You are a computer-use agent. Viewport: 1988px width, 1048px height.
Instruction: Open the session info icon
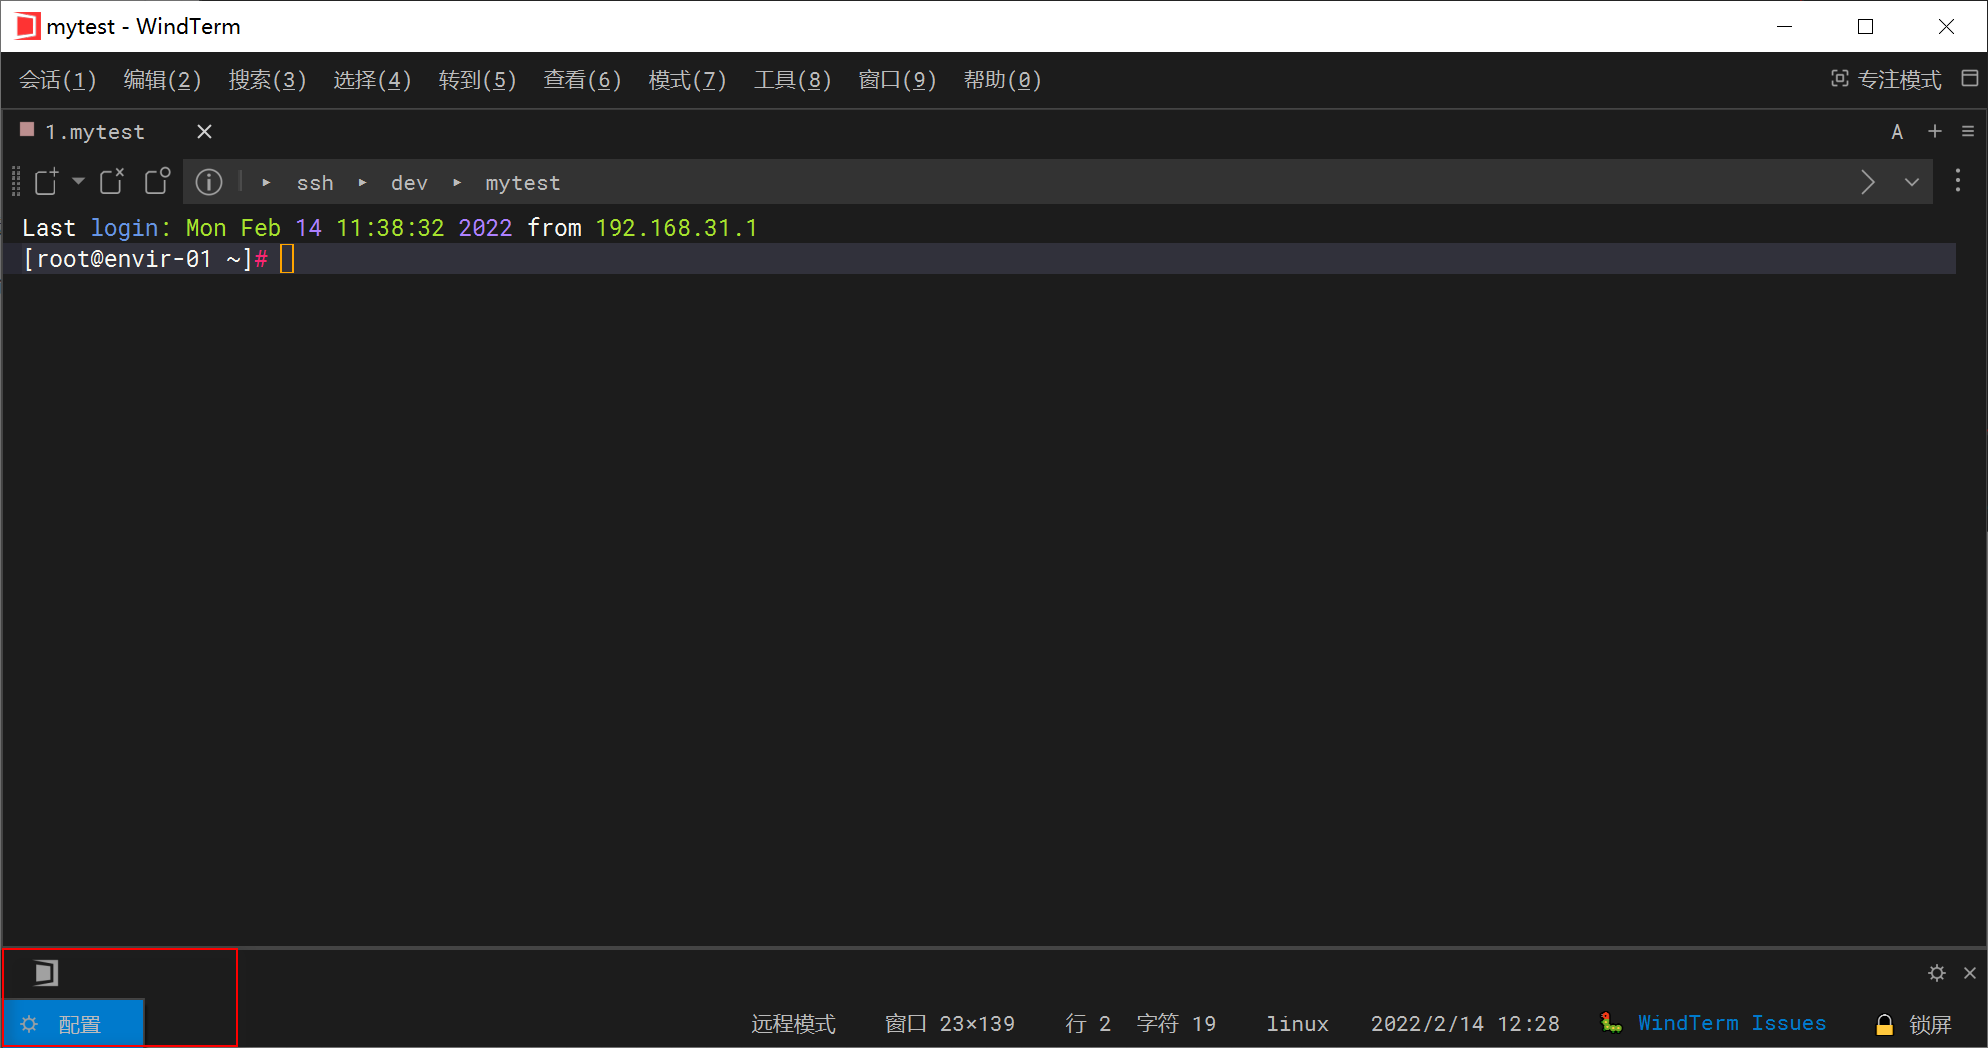click(209, 182)
